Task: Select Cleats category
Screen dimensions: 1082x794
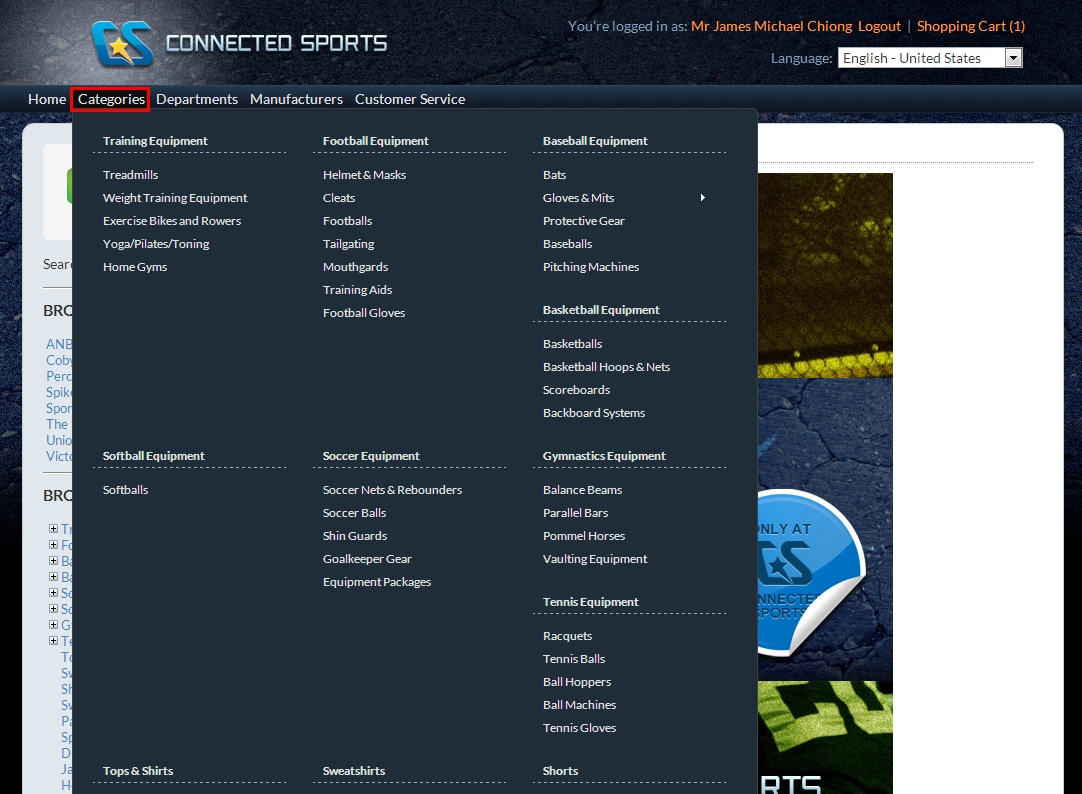Action: point(339,198)
